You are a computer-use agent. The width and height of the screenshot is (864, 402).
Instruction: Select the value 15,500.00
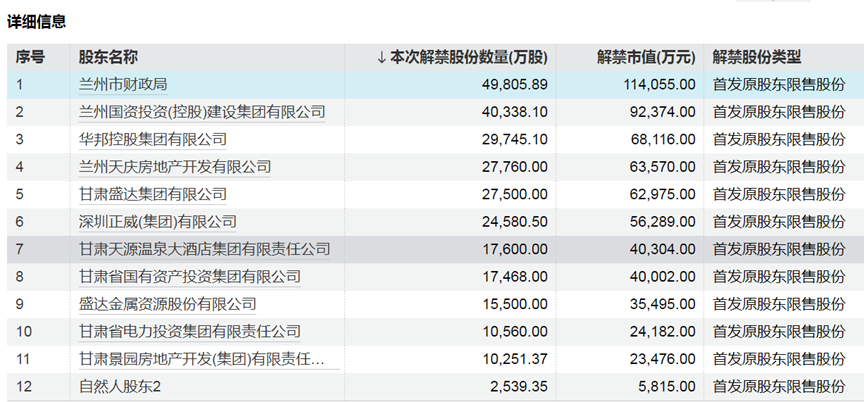(x=514, y=304)
